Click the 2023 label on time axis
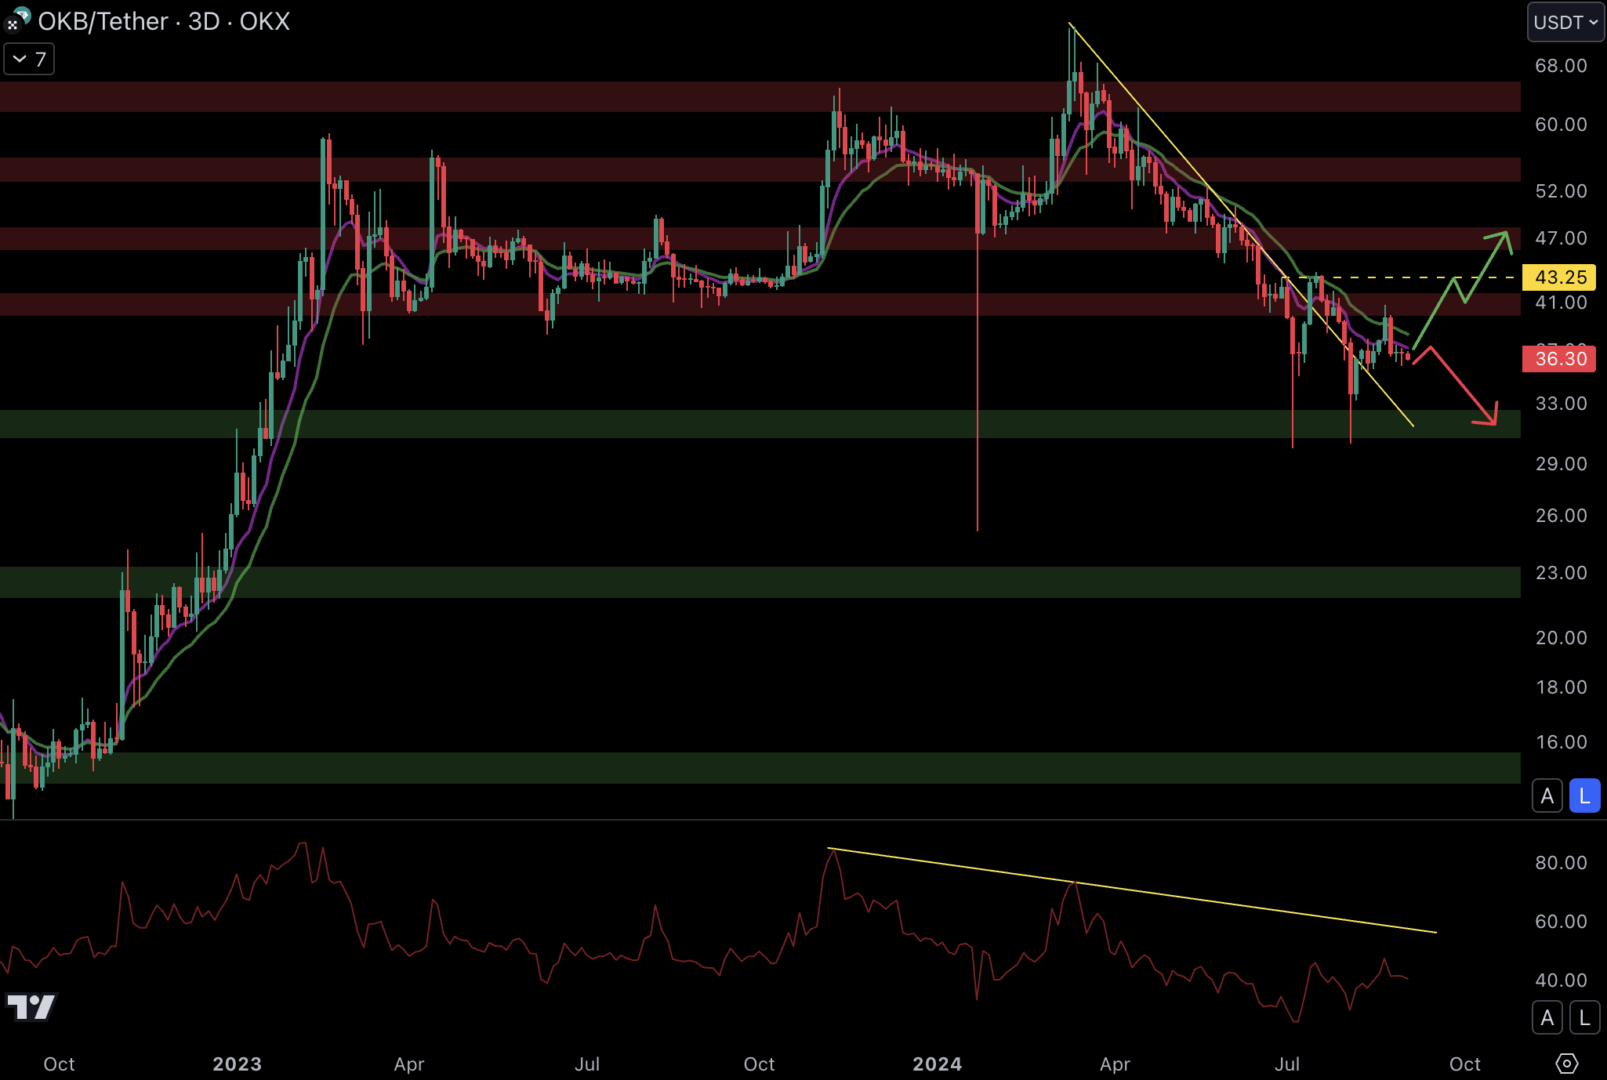The image size is (1607, 1080). click(x=237, y=1064)
